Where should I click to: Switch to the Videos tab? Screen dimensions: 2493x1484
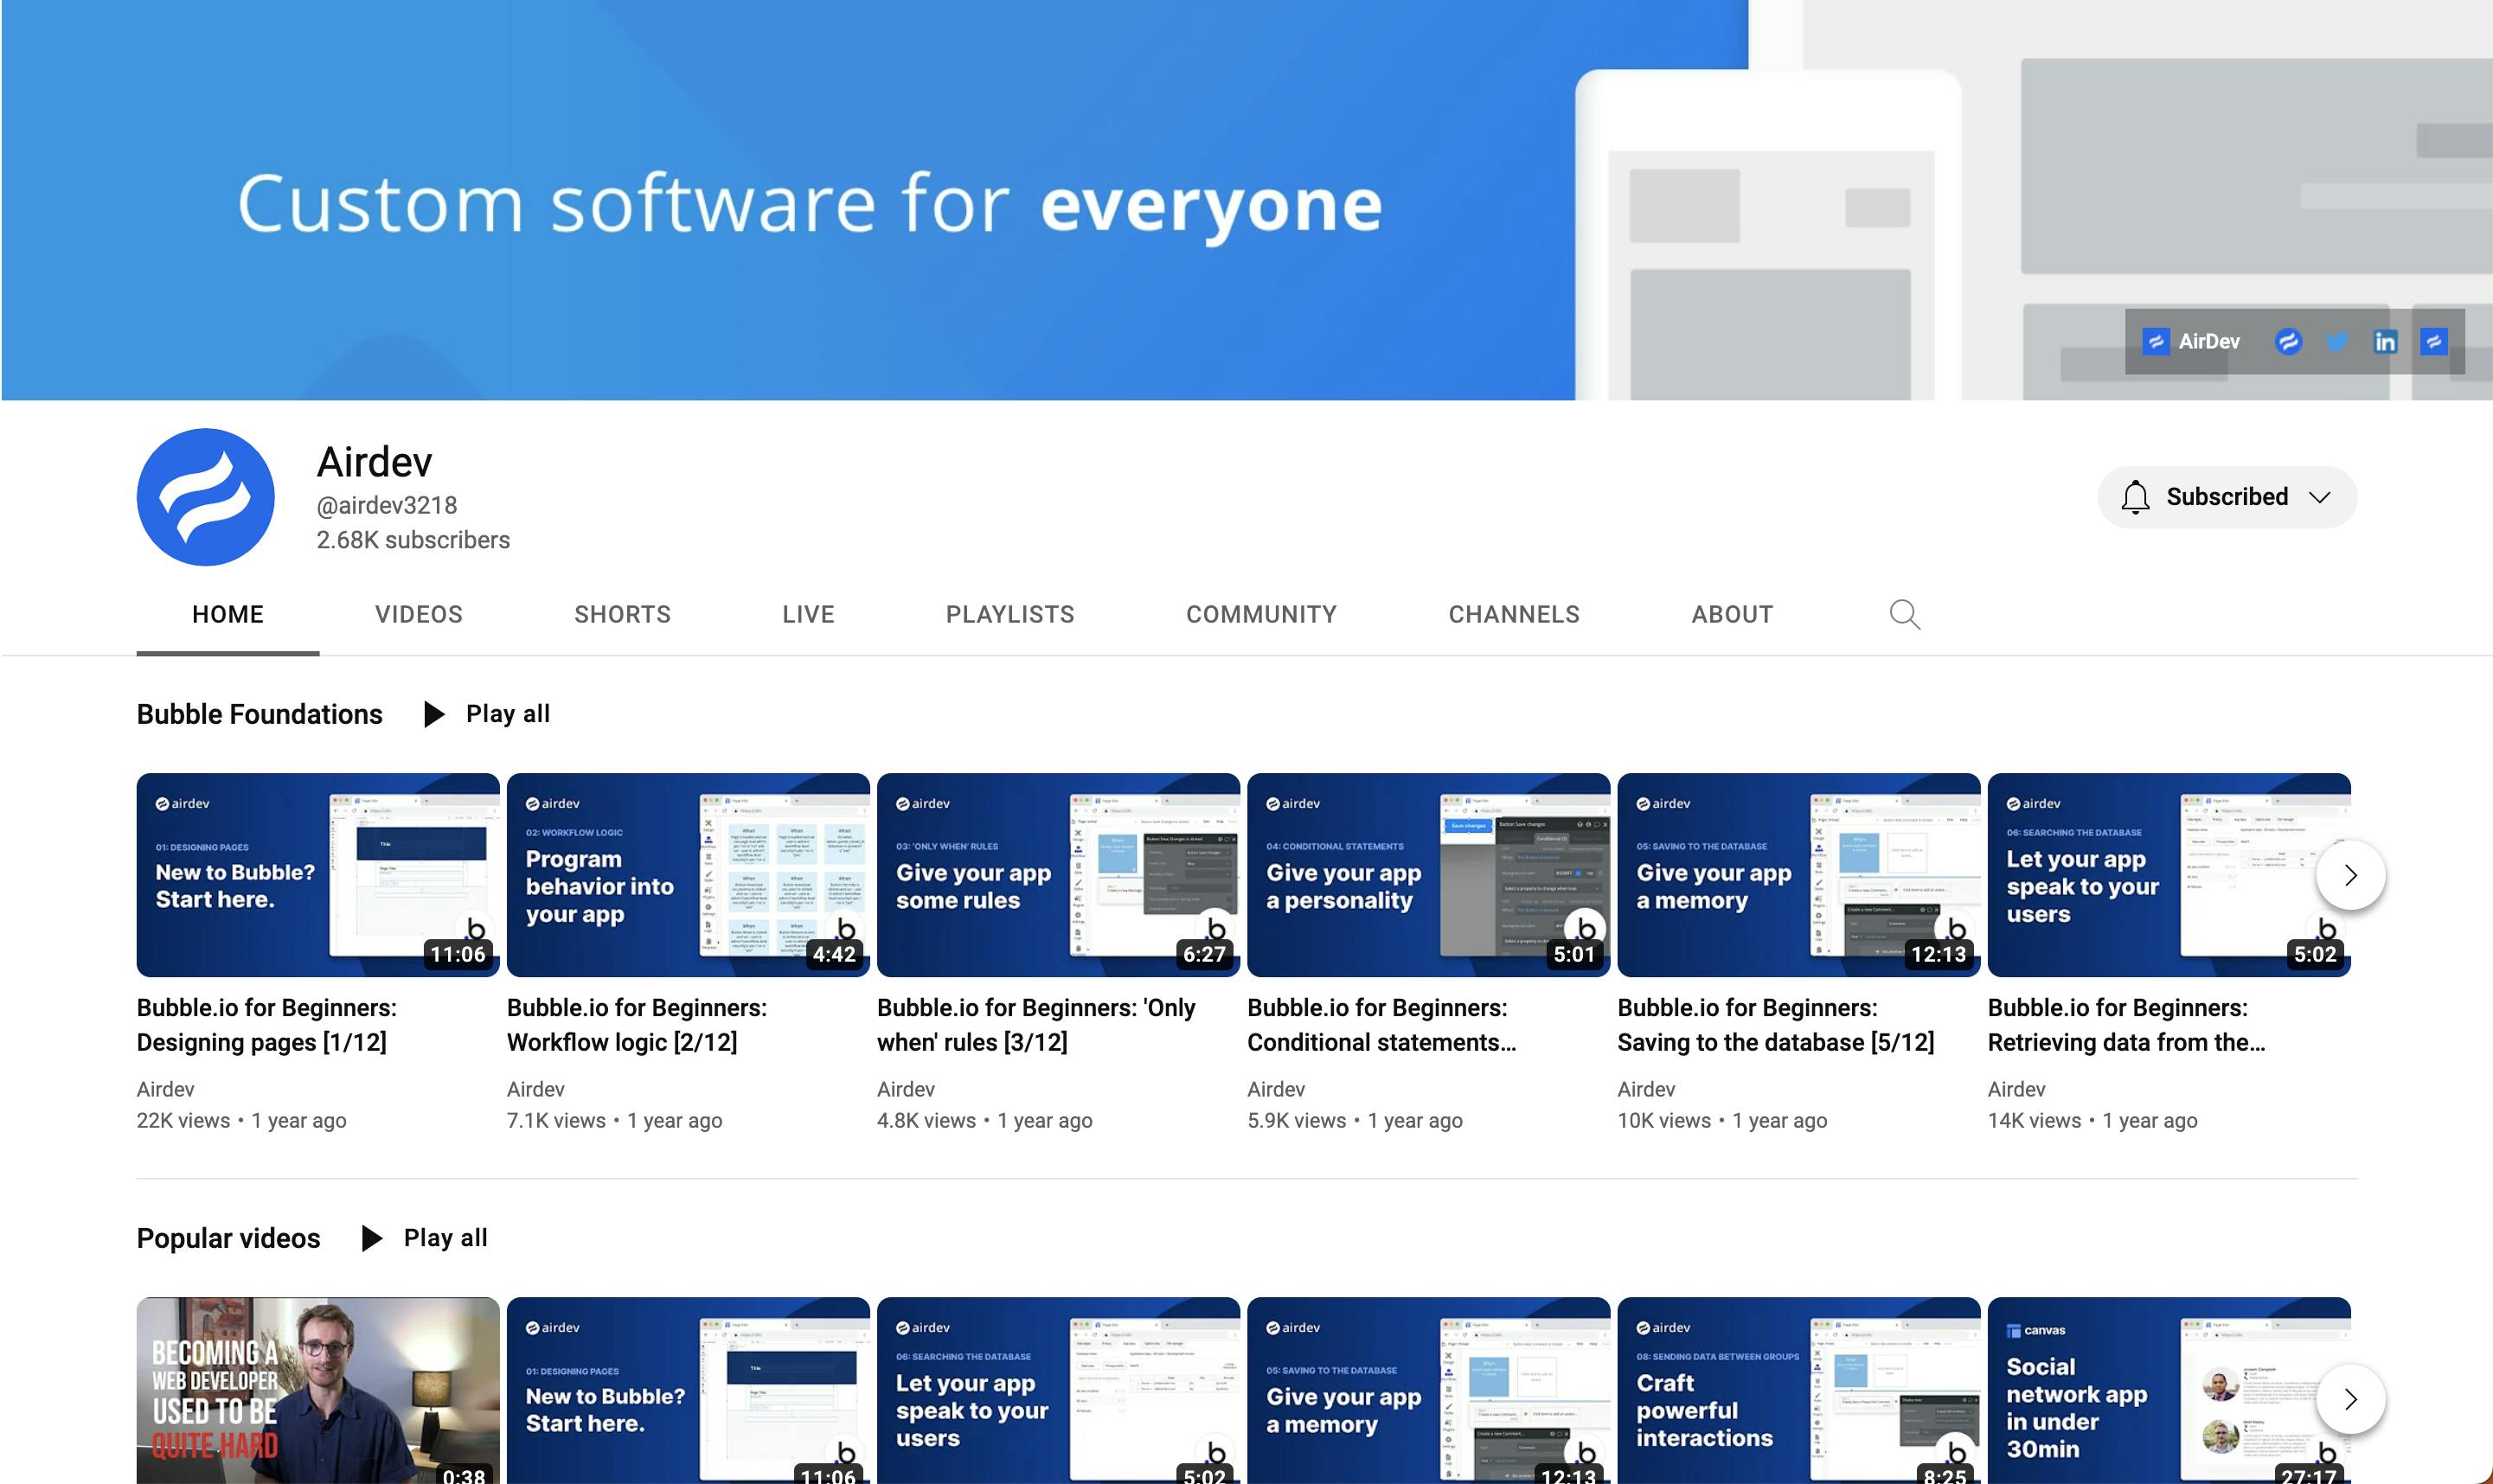click(x=418, y=614)
